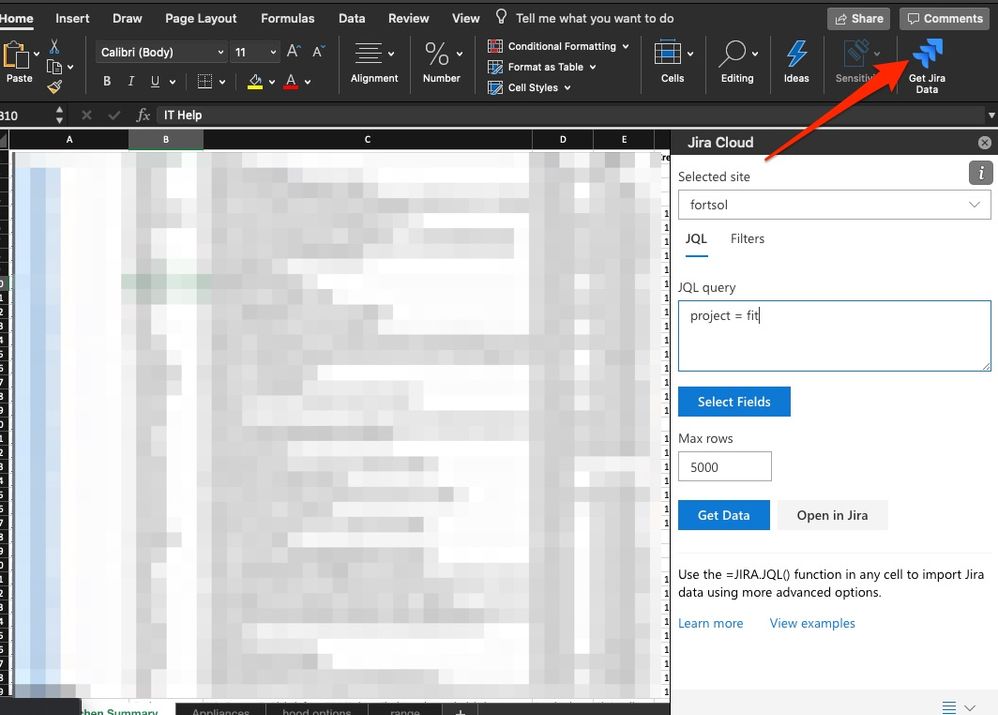Close the Jira Cloud panel

(985, 143)
